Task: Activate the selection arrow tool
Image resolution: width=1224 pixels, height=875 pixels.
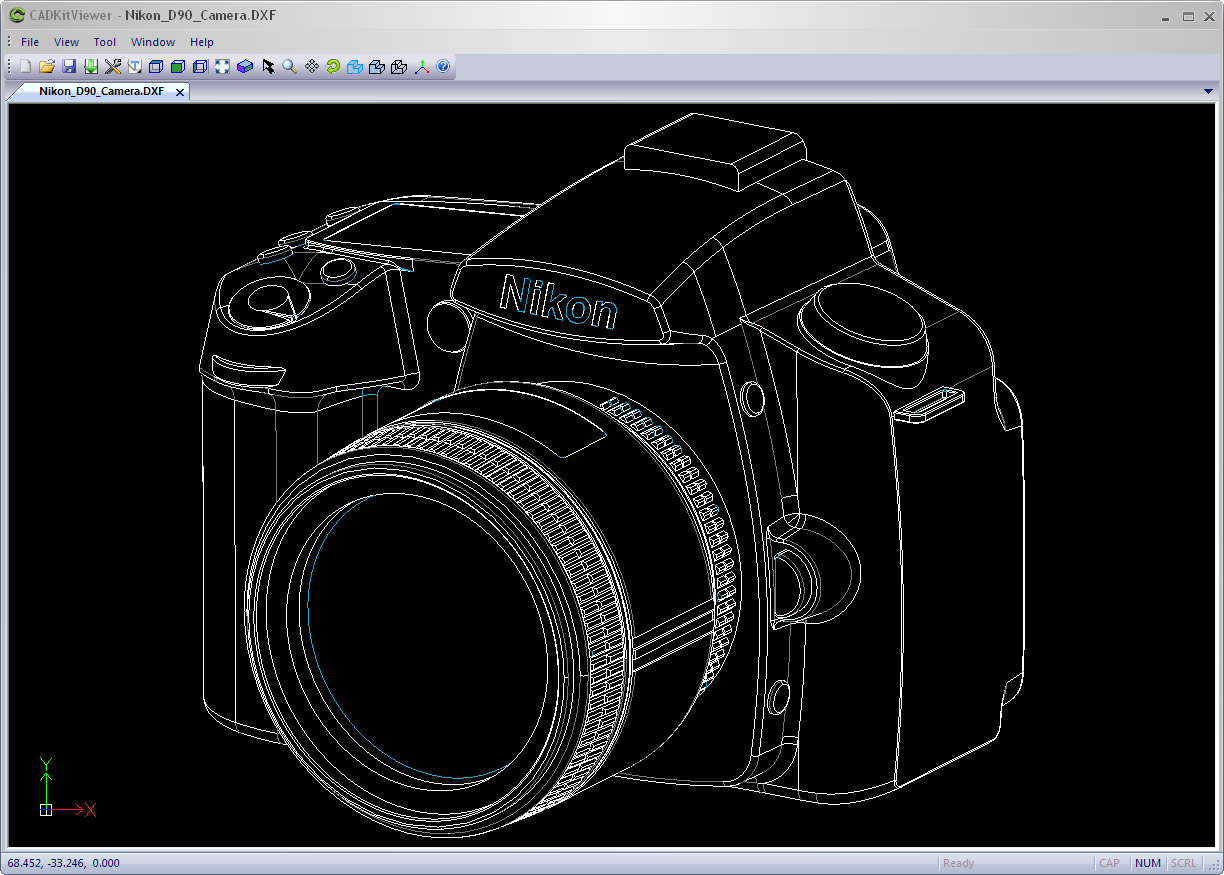Action: click(x=268, y=66)
